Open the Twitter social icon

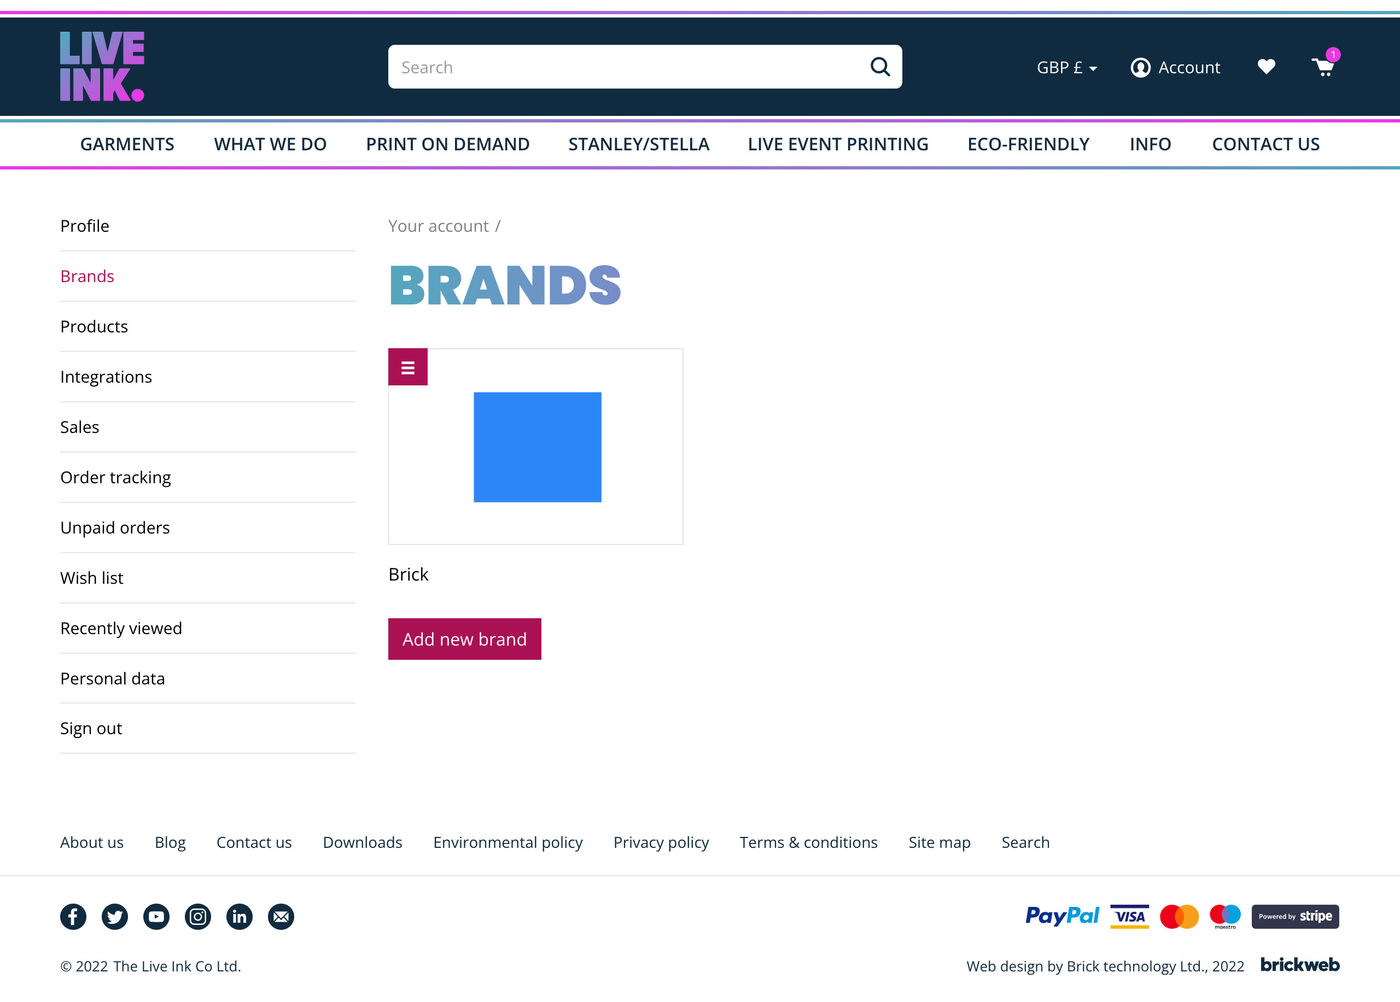115,917
